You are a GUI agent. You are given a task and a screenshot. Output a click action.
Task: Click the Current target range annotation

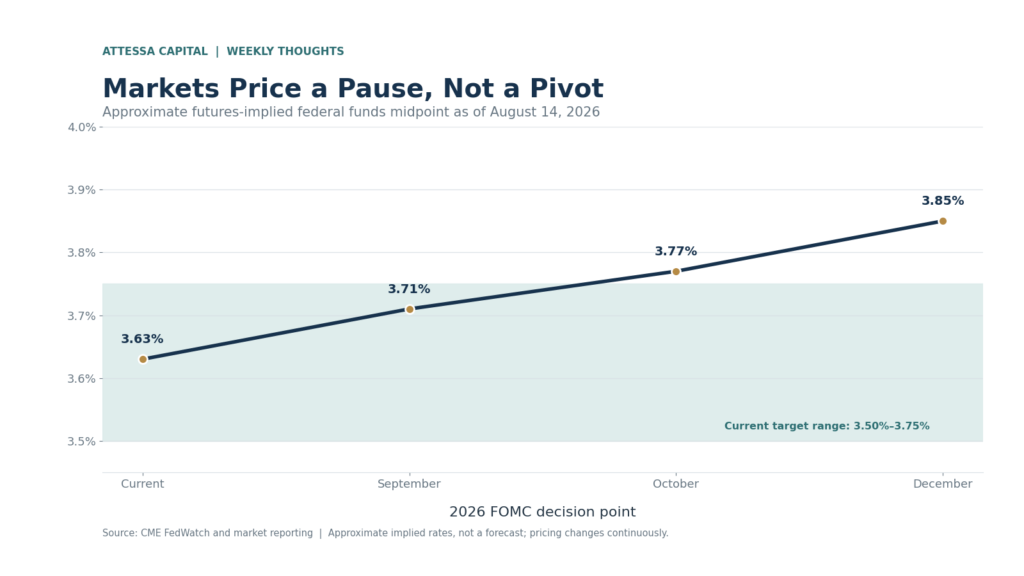(x=827, y=426)
